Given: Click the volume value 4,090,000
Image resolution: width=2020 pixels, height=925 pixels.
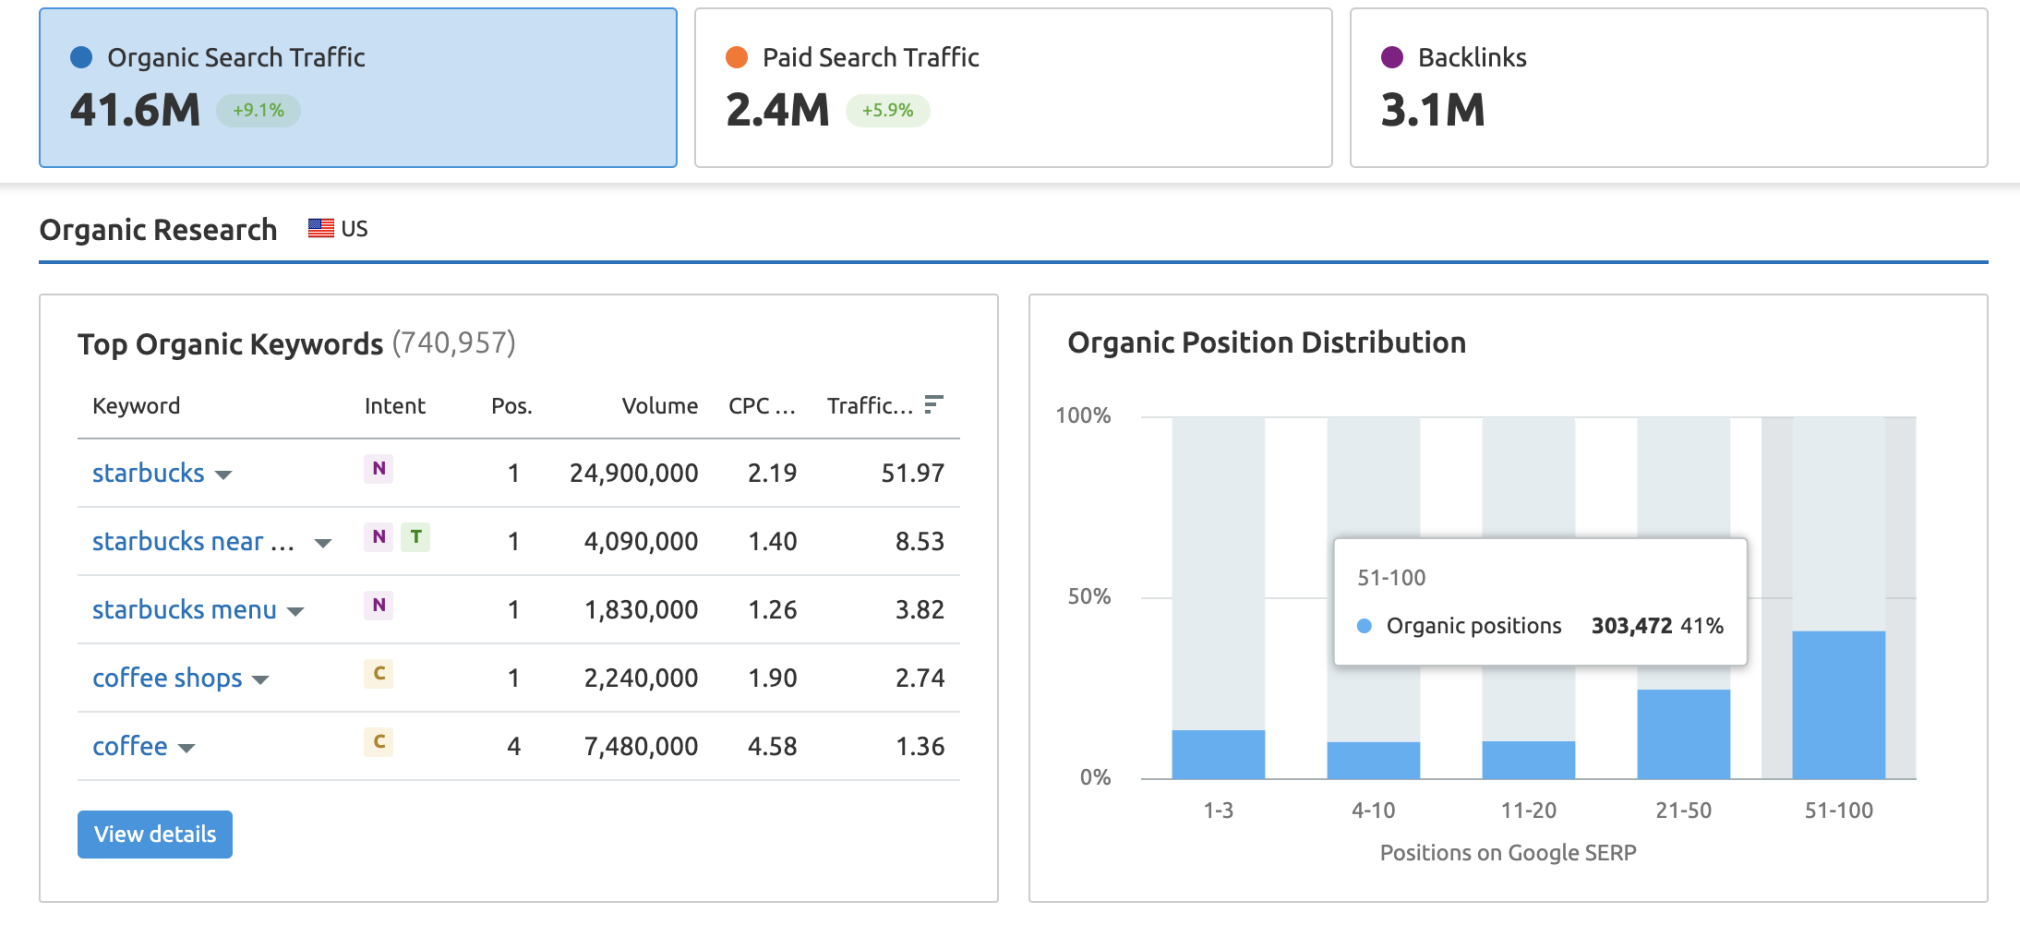Looking at the screenshot, I should click(x=641, y=542).
